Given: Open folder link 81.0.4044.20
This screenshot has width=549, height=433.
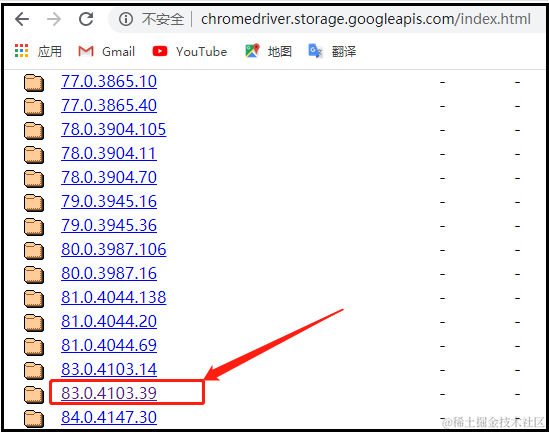Looking at the screenshot, I should [x=109, y=322].
